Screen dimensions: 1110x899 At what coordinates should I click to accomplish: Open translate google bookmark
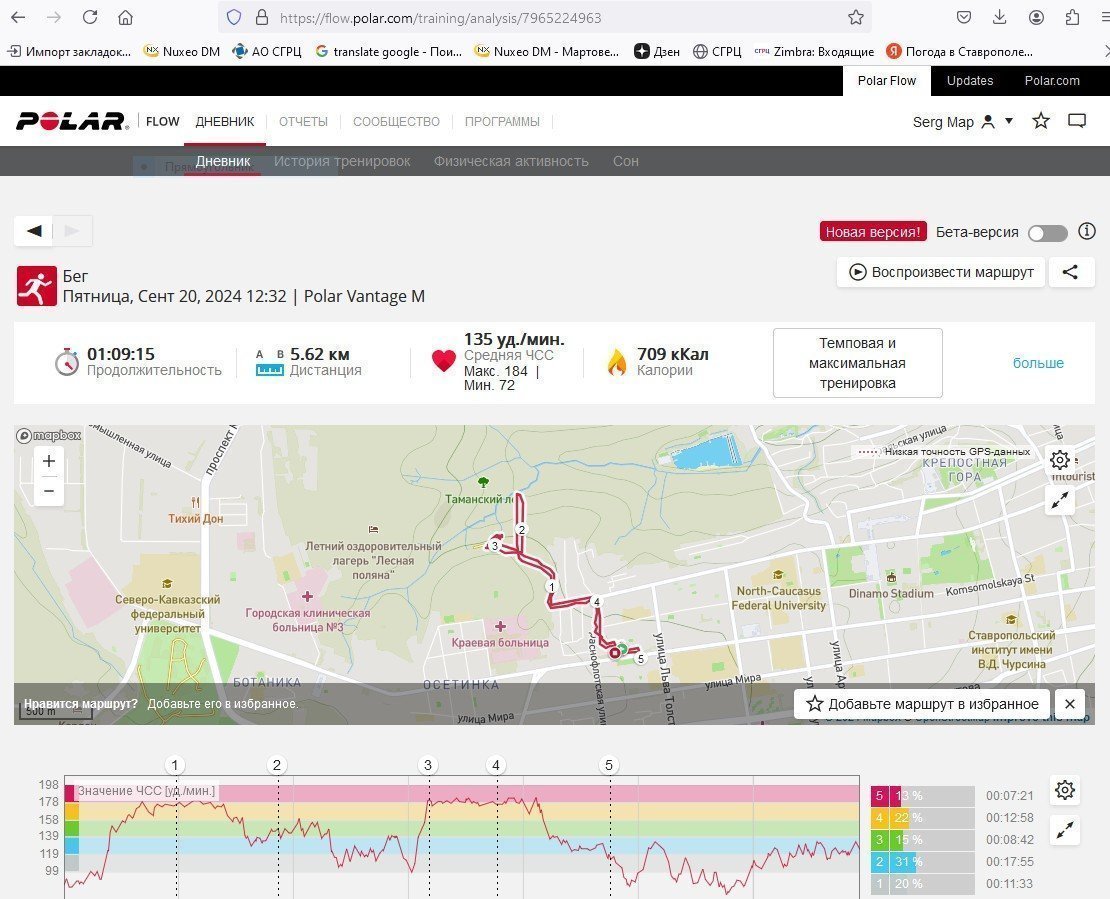pos(389,51)
